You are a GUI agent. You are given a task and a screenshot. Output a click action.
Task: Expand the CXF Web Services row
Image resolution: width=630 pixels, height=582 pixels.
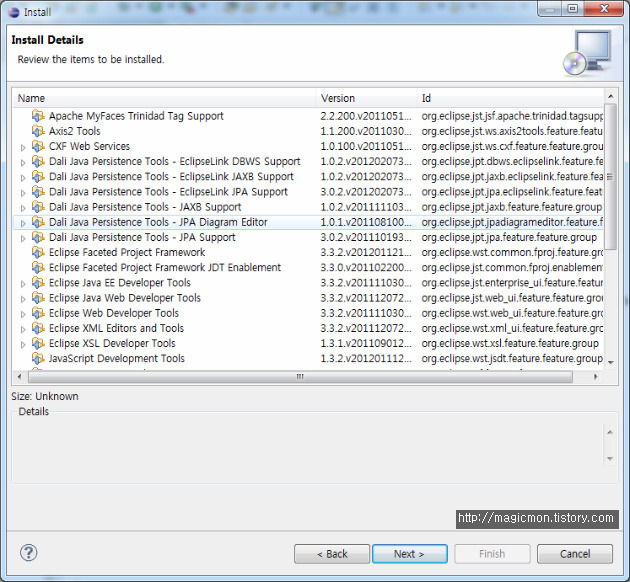pos(23,148)
